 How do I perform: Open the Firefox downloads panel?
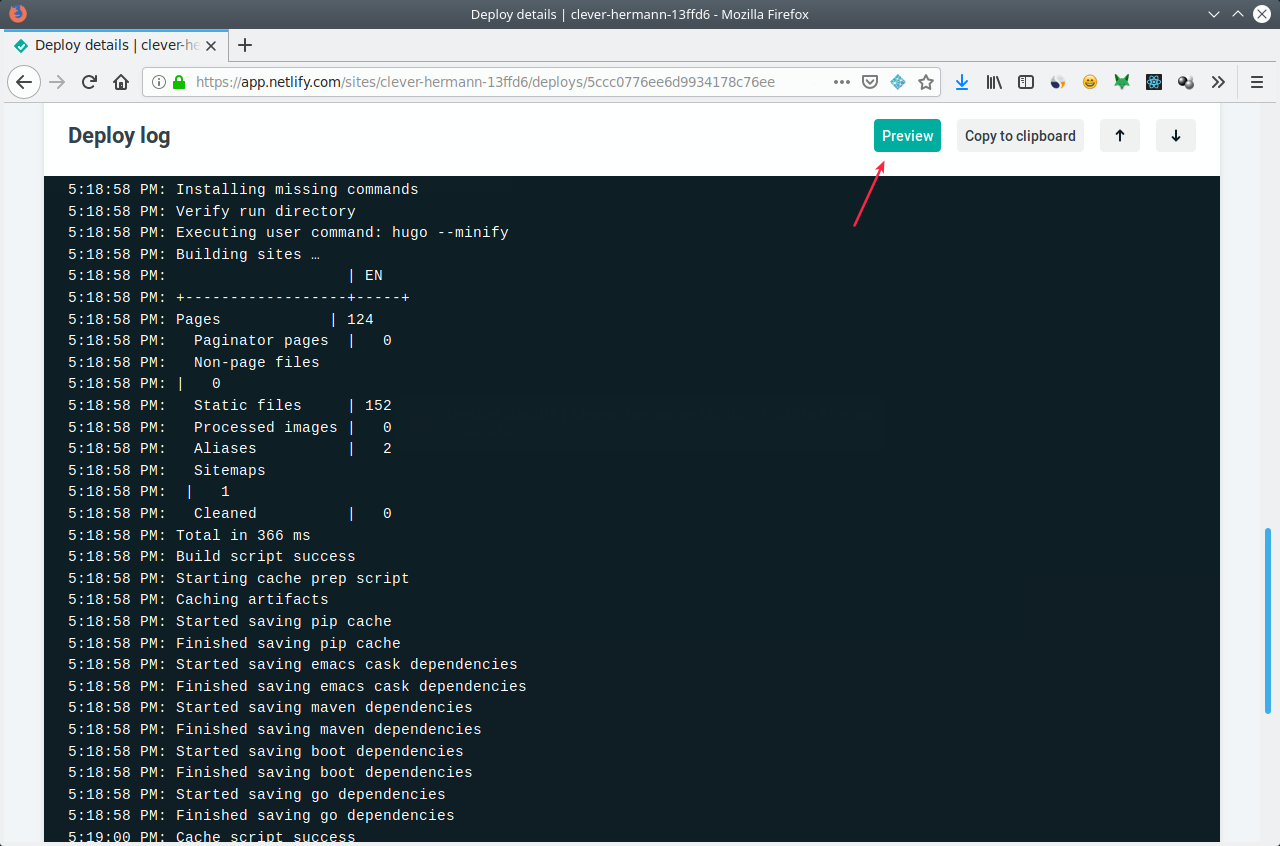point(962,82)
